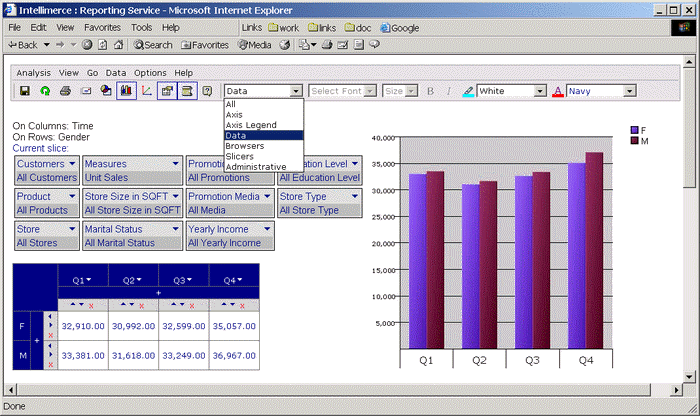Screen dimensions: 700x416
Task: Expand the Store Type slicer dropdown
Action: pos(355,196)
